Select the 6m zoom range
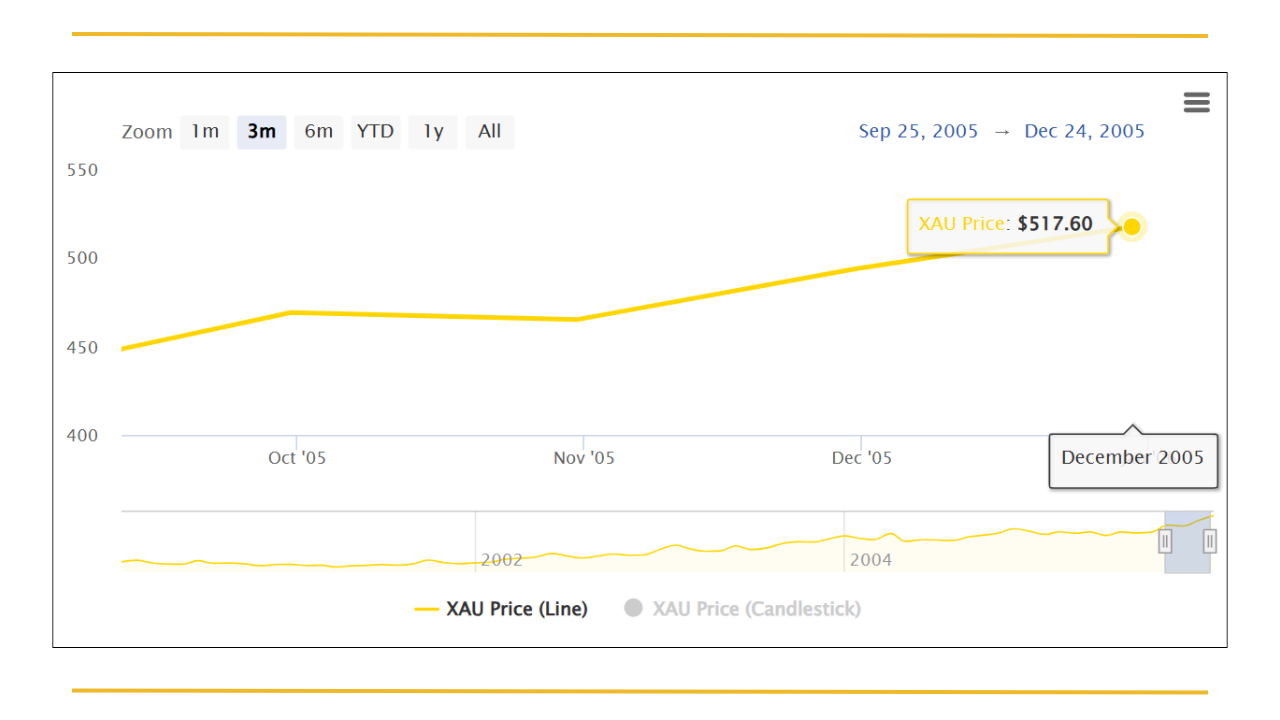 (319, 132)
